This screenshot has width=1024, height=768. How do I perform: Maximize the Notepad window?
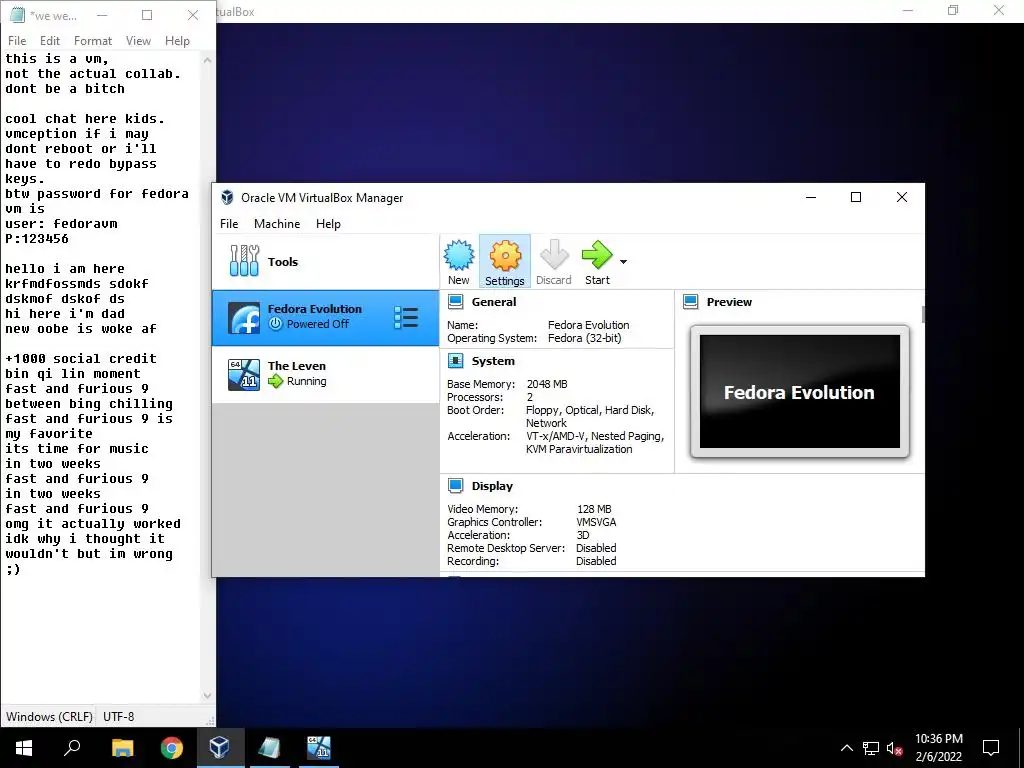coord(147,15)
